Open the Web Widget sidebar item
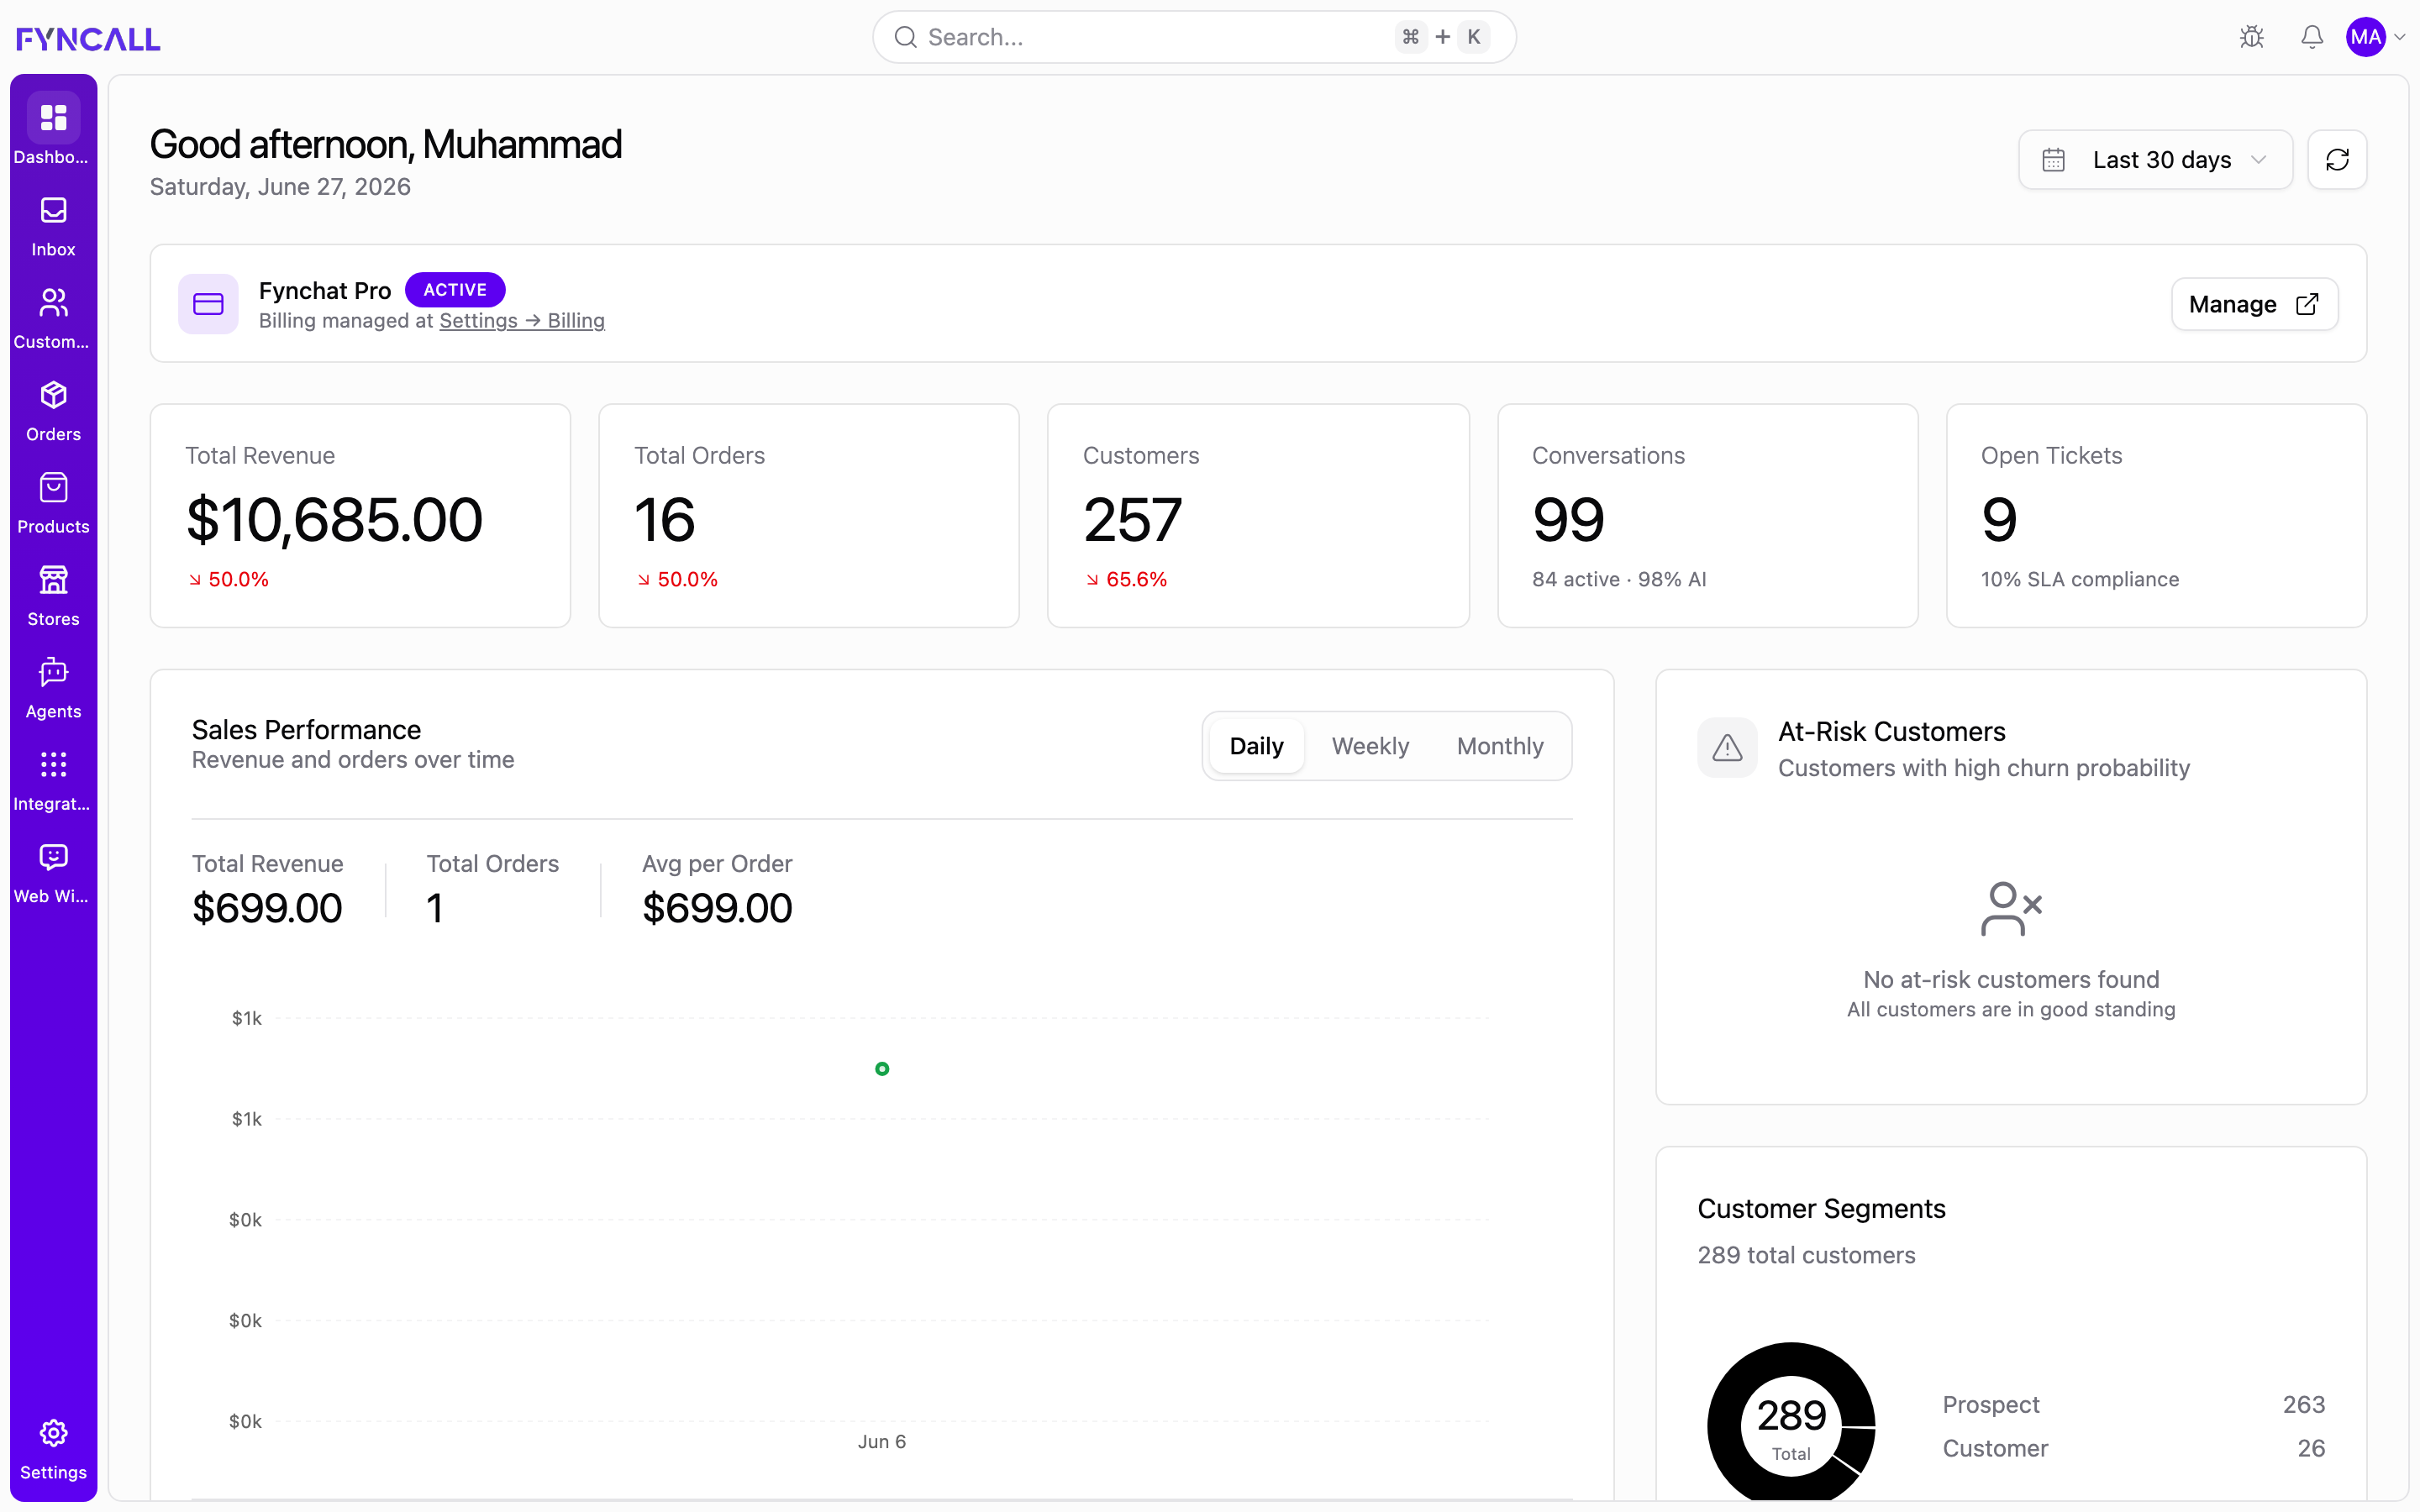The height and width of the screenshot is (1512, 2420). click(x=53, y=873)
